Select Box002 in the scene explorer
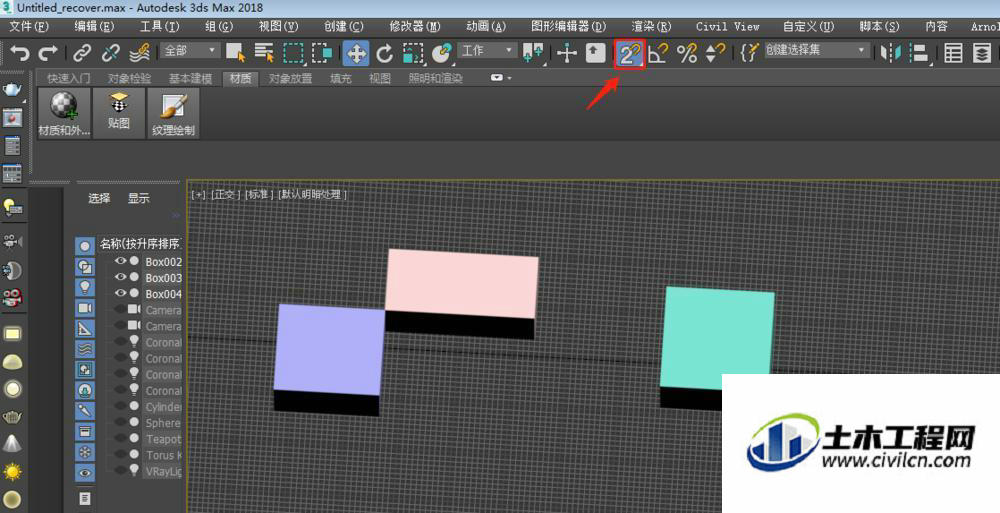1000x513 pixels. tap(163, 262)
